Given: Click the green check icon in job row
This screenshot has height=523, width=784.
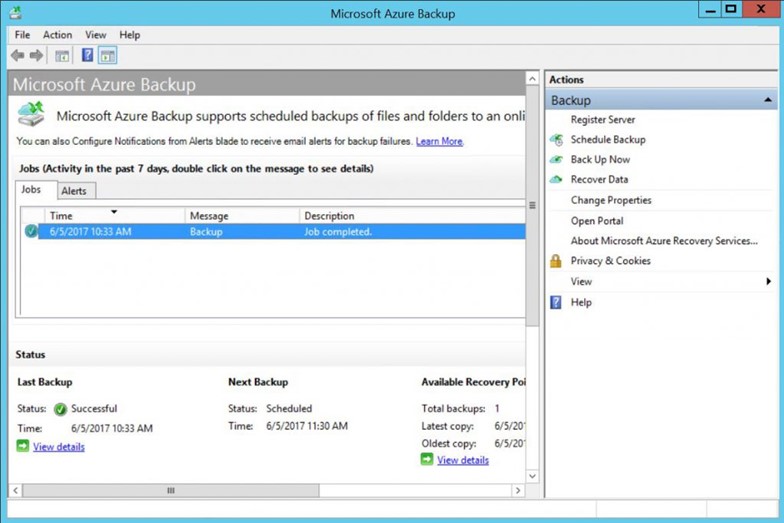Looking at the screenshot, I should [31, 231].
